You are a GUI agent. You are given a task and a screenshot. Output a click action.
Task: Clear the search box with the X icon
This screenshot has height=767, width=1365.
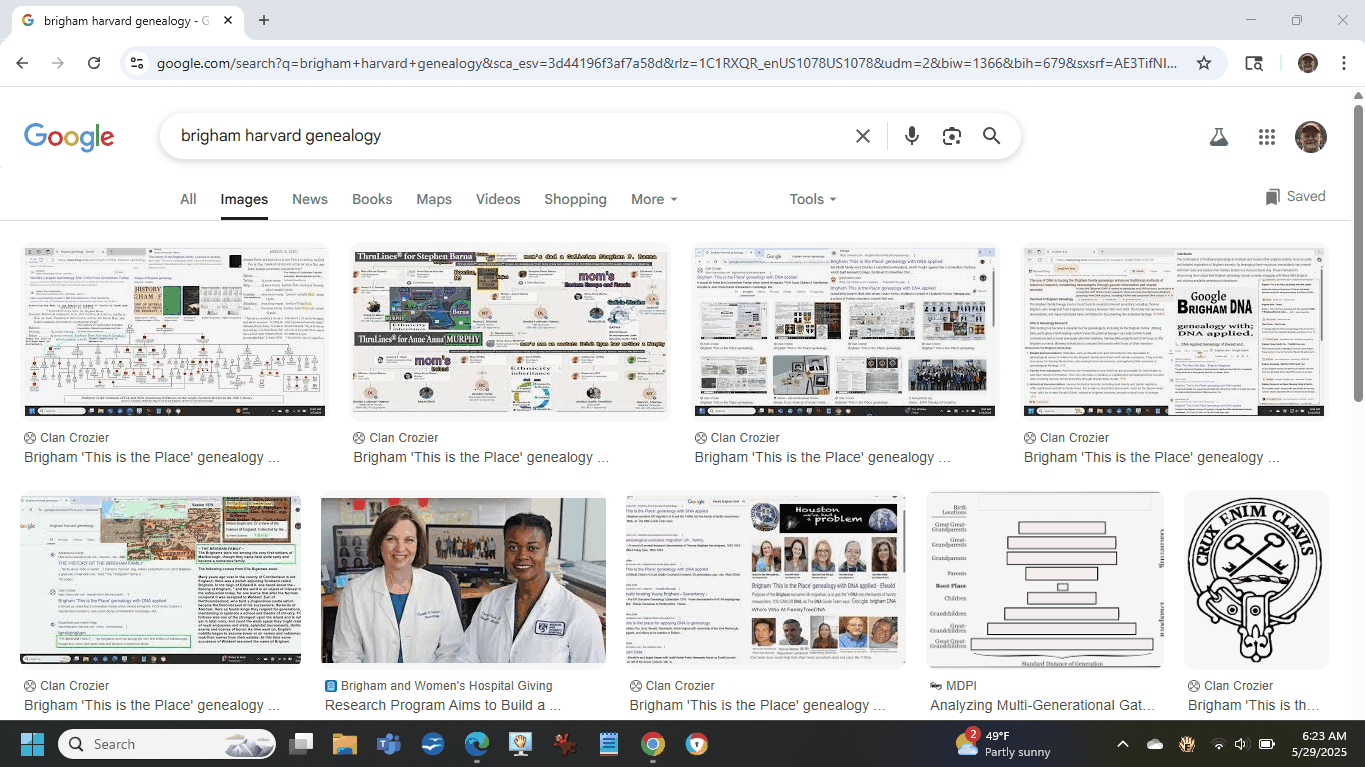point(863,136)
